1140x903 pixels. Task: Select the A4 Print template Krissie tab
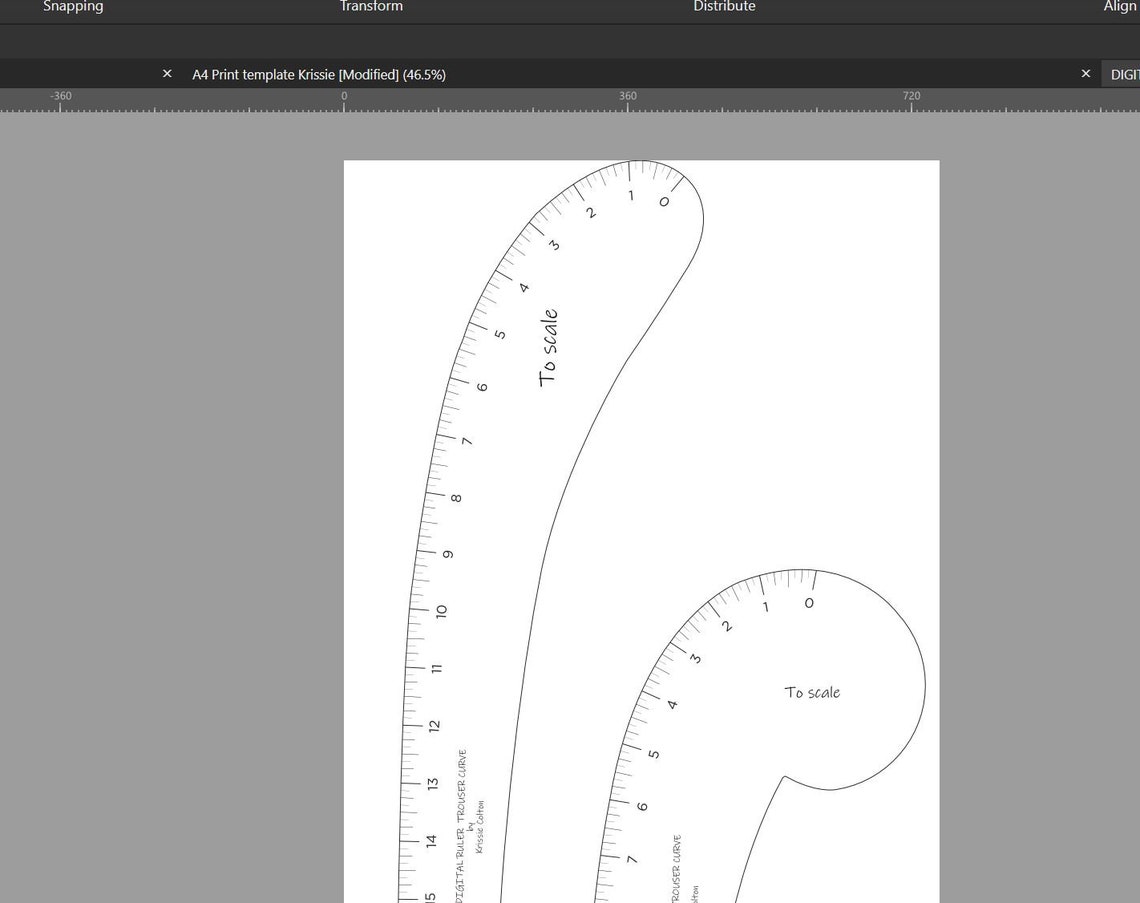tap(318, 74)
